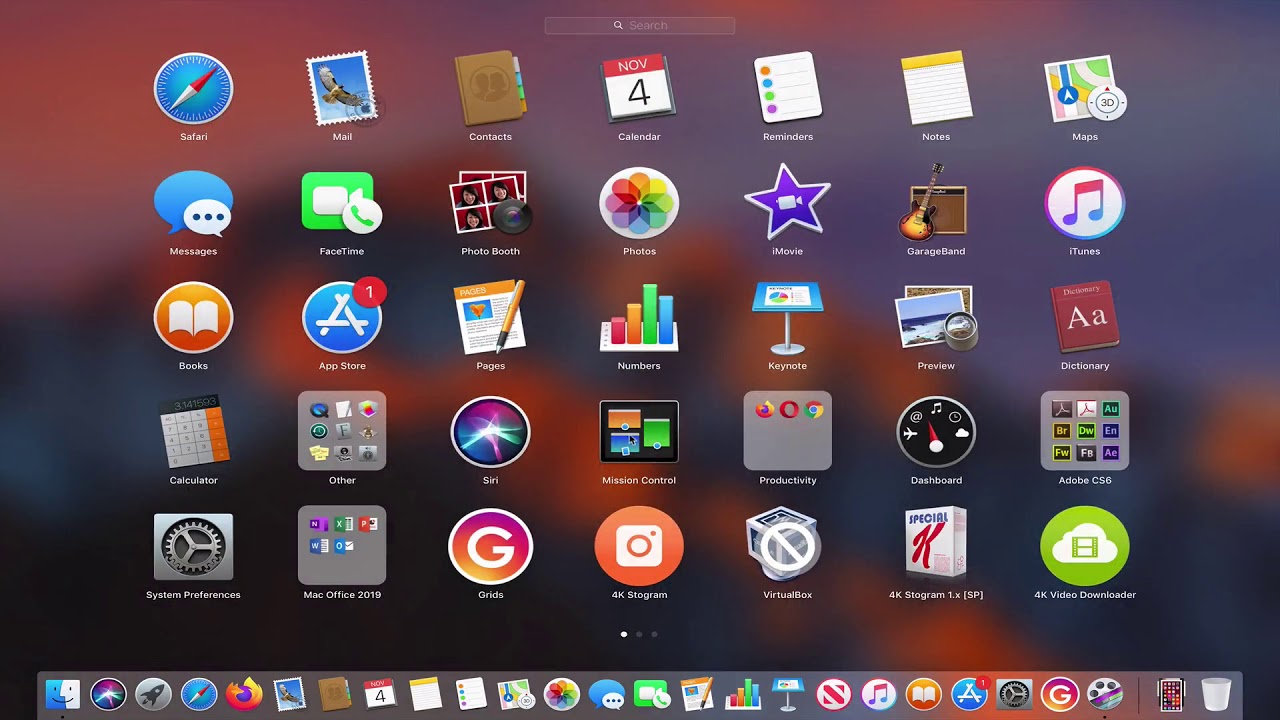The image size is (1280, 720).
Task: Open Trash in the Dock
Action: (x=1216, y=693)
